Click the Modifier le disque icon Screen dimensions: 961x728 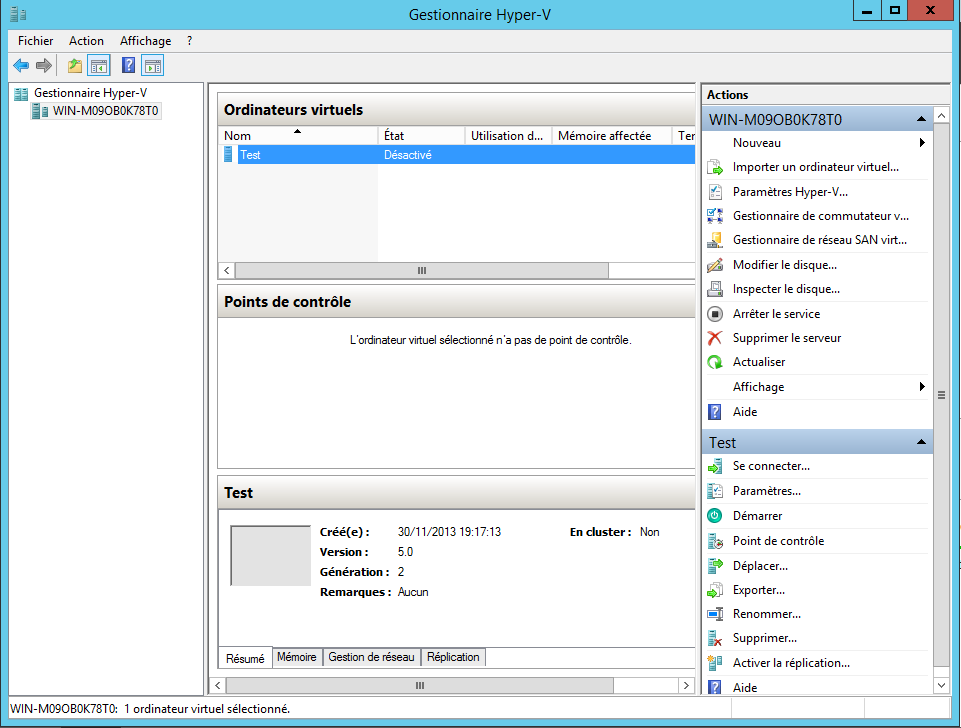click(715, 265)
